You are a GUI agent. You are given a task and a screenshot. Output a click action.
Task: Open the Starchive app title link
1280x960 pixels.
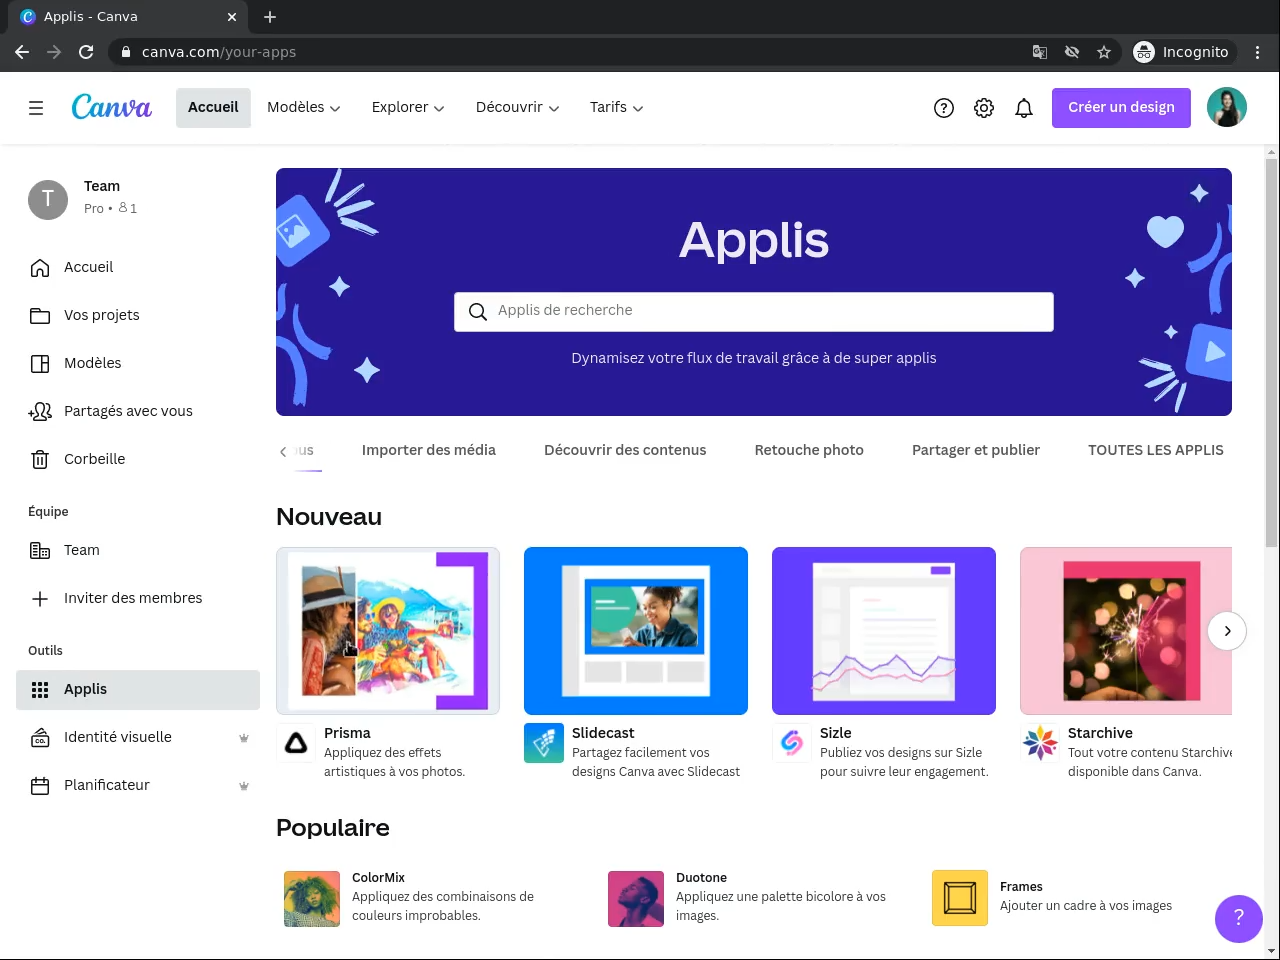pyautogui.click(x=1100, y=733)
